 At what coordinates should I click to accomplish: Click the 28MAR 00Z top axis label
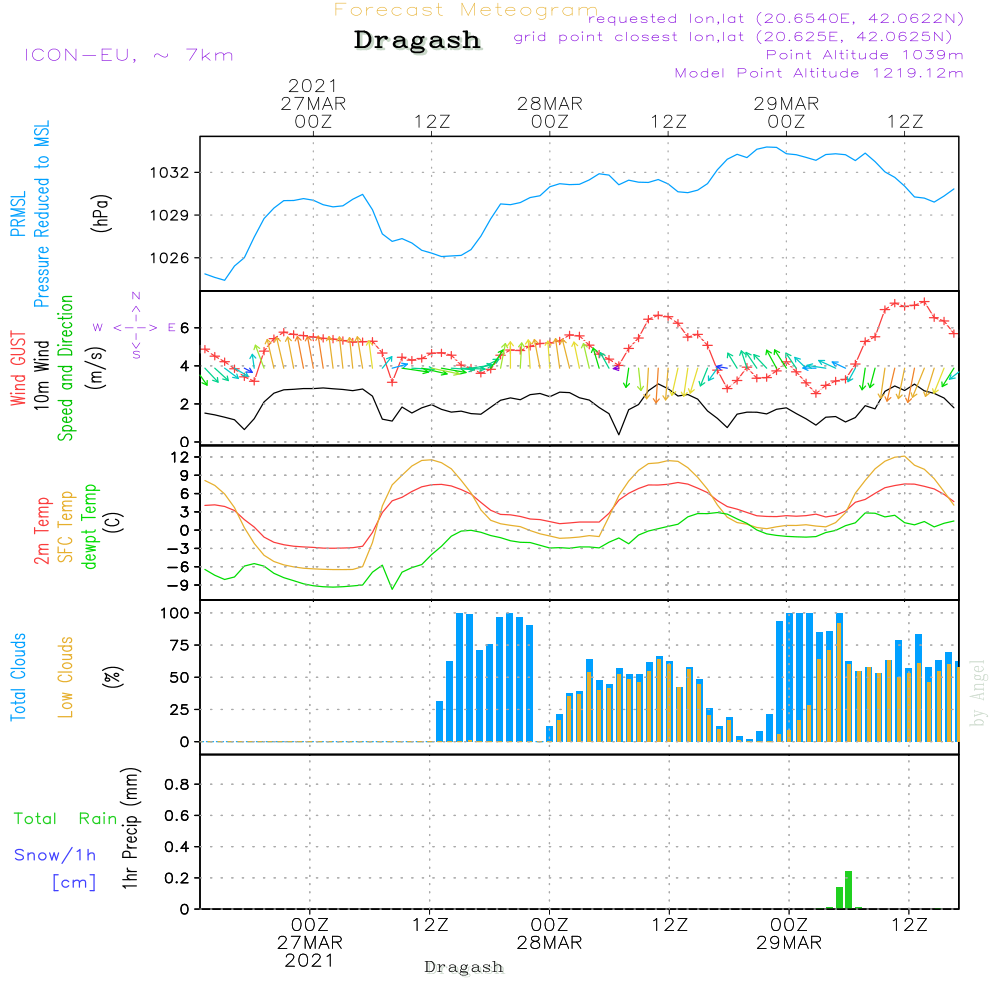pos(550,112)
